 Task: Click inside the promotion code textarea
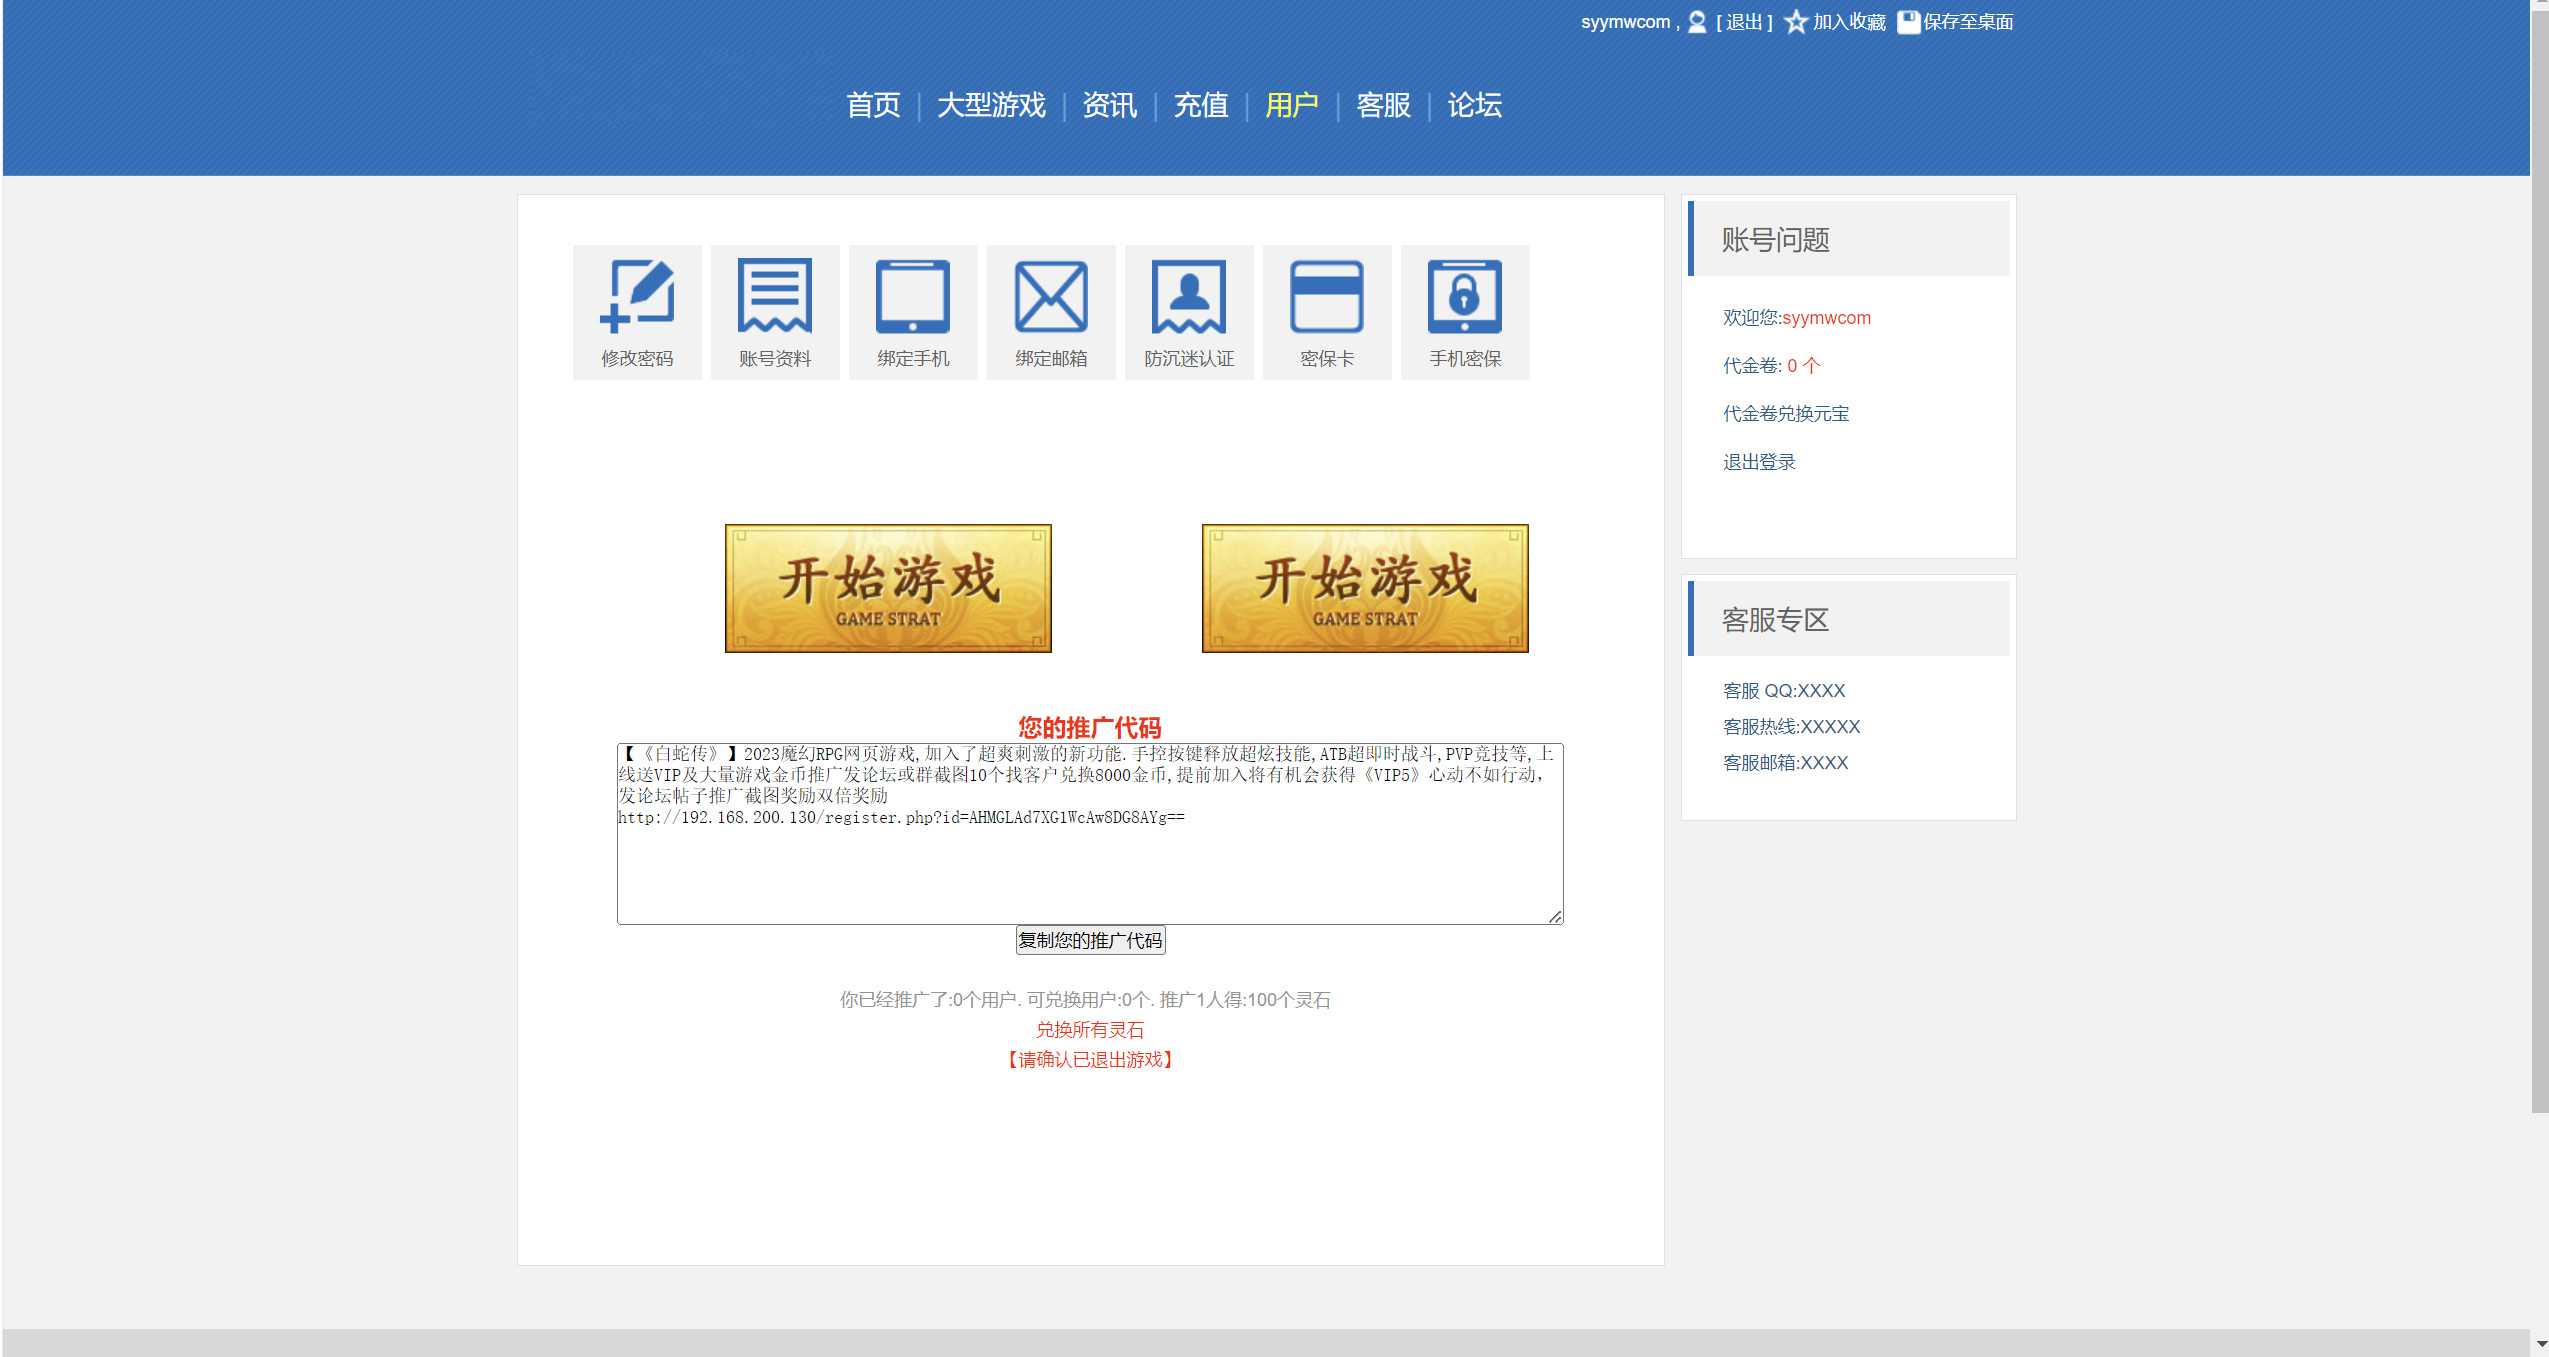(x=1089, y=870)
